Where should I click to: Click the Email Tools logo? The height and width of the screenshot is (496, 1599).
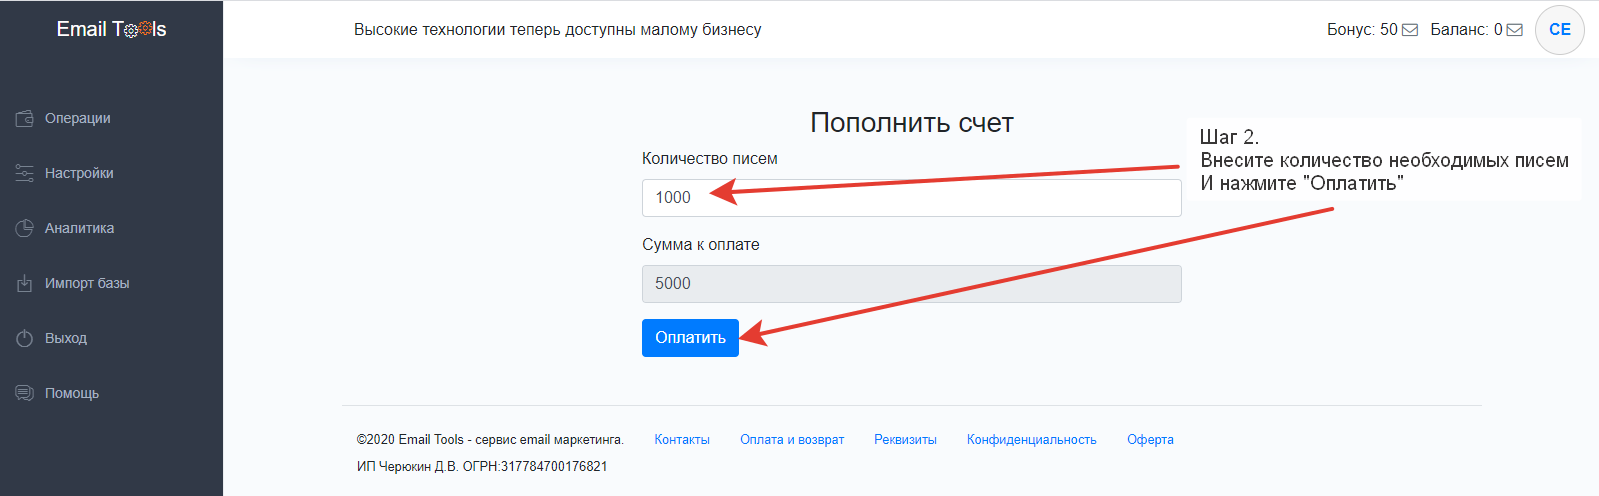pos(111,30)
